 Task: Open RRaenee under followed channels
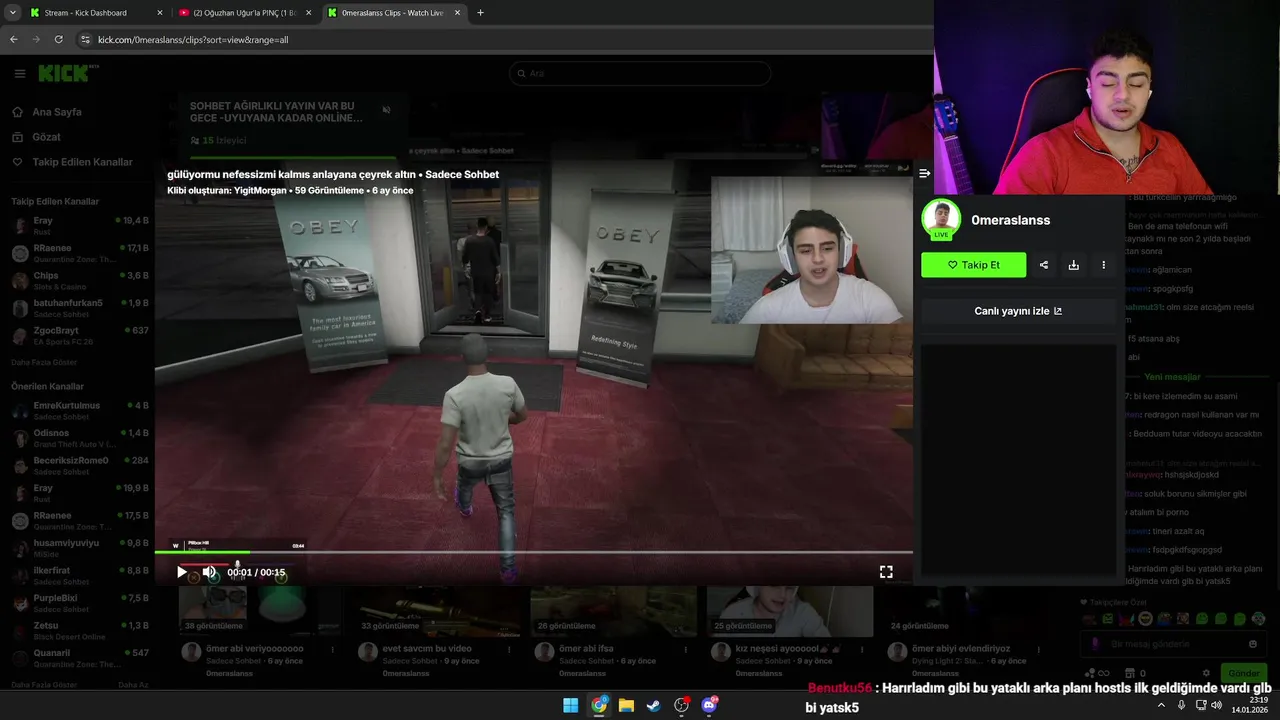coord(80,252)
